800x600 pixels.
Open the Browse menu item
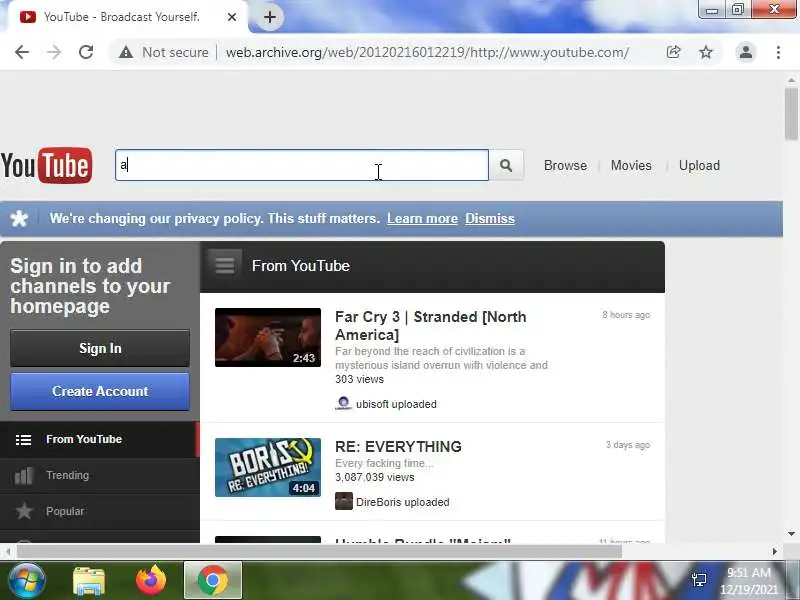(565, 165)
